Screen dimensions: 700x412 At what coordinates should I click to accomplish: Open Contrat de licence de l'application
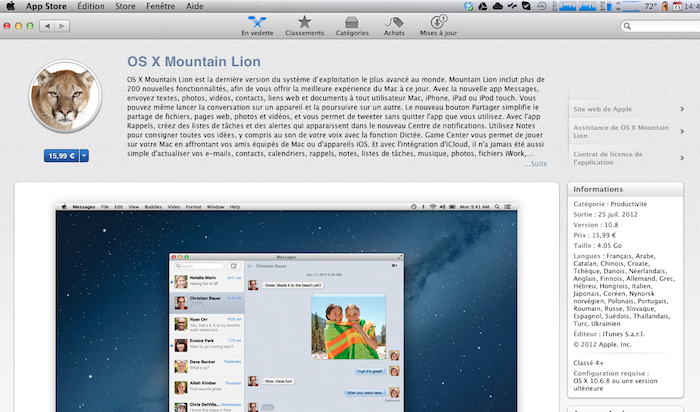pos(608,158)
